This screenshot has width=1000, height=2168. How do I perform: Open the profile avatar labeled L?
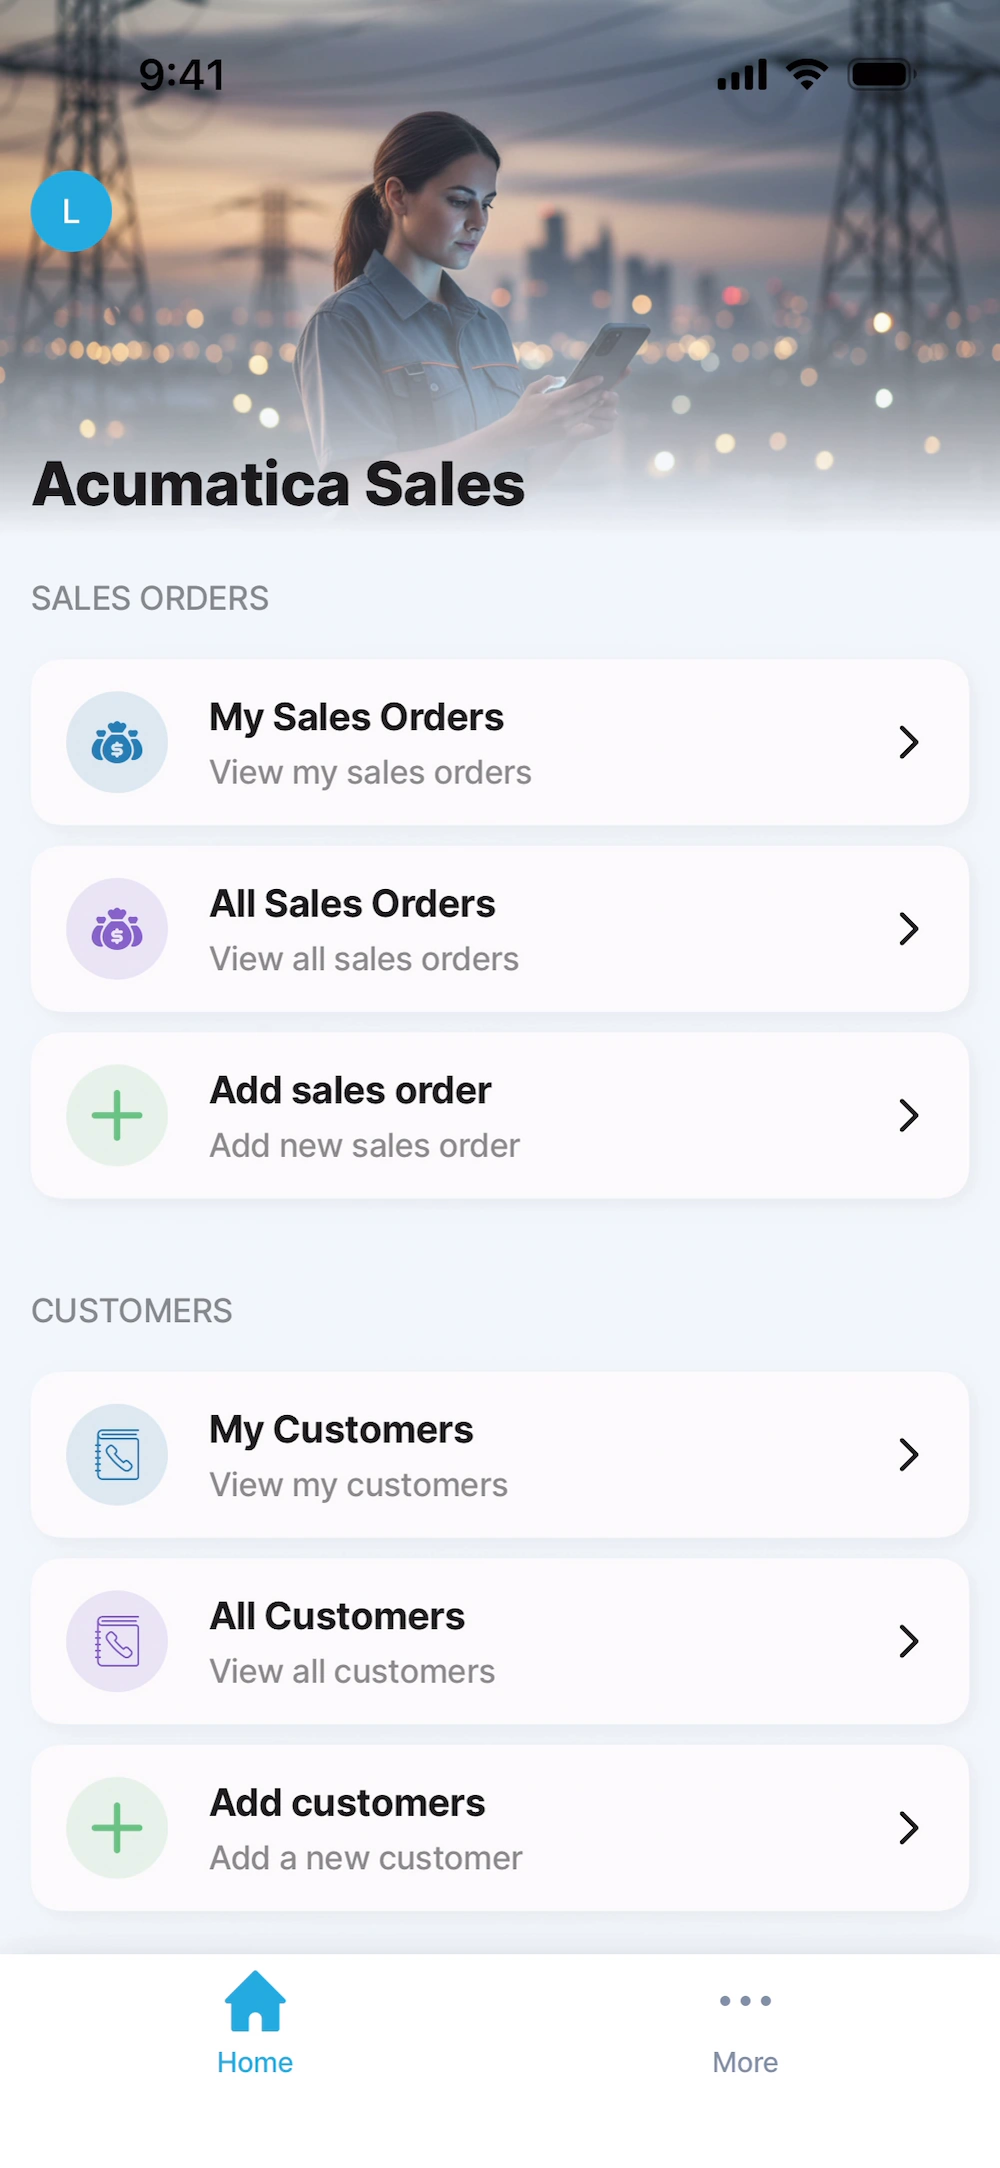coord(71,211)
